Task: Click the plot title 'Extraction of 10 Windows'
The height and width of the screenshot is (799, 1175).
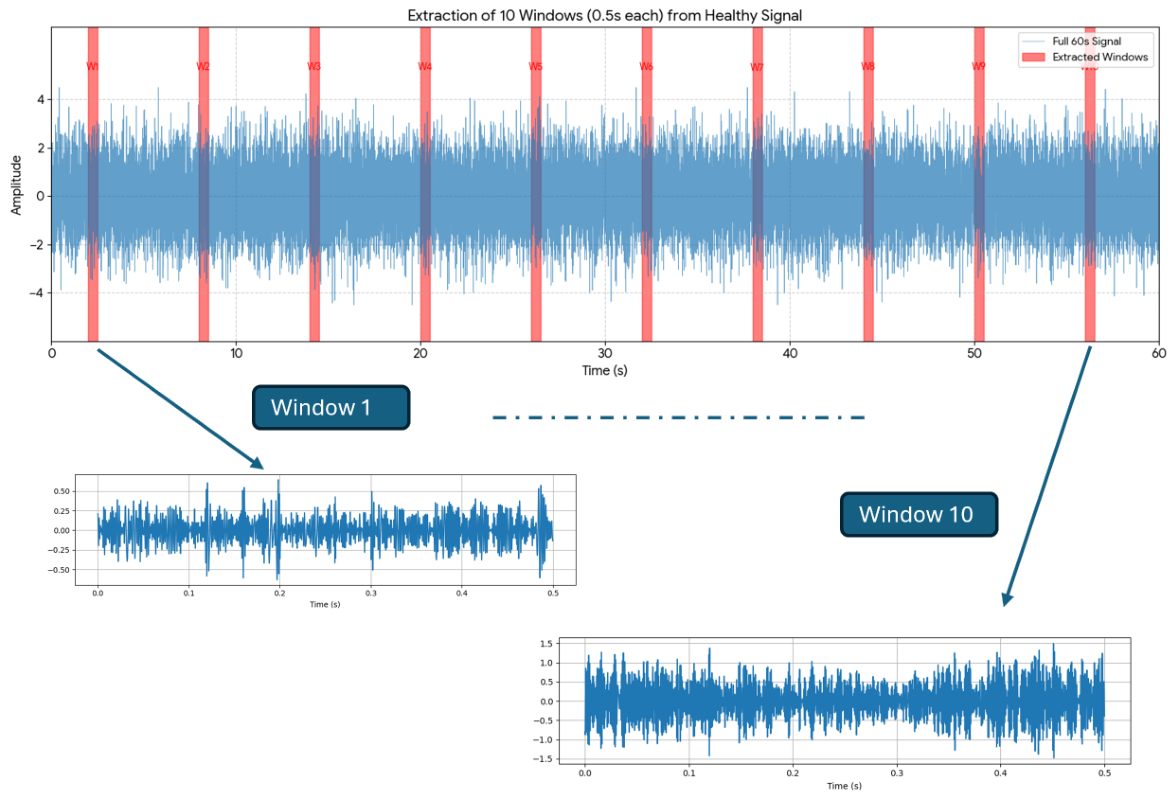Action: [x=605, y=15]
